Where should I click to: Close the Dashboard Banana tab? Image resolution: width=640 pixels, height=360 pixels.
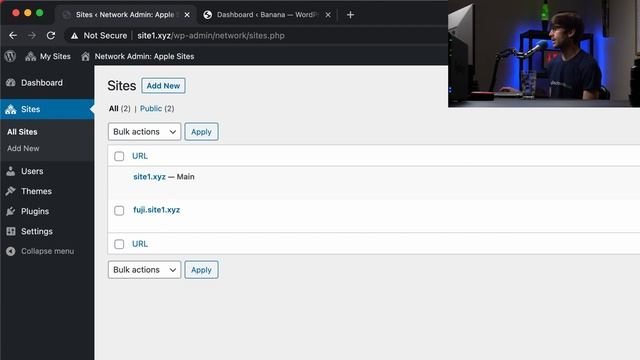click(x=328, y=15)
